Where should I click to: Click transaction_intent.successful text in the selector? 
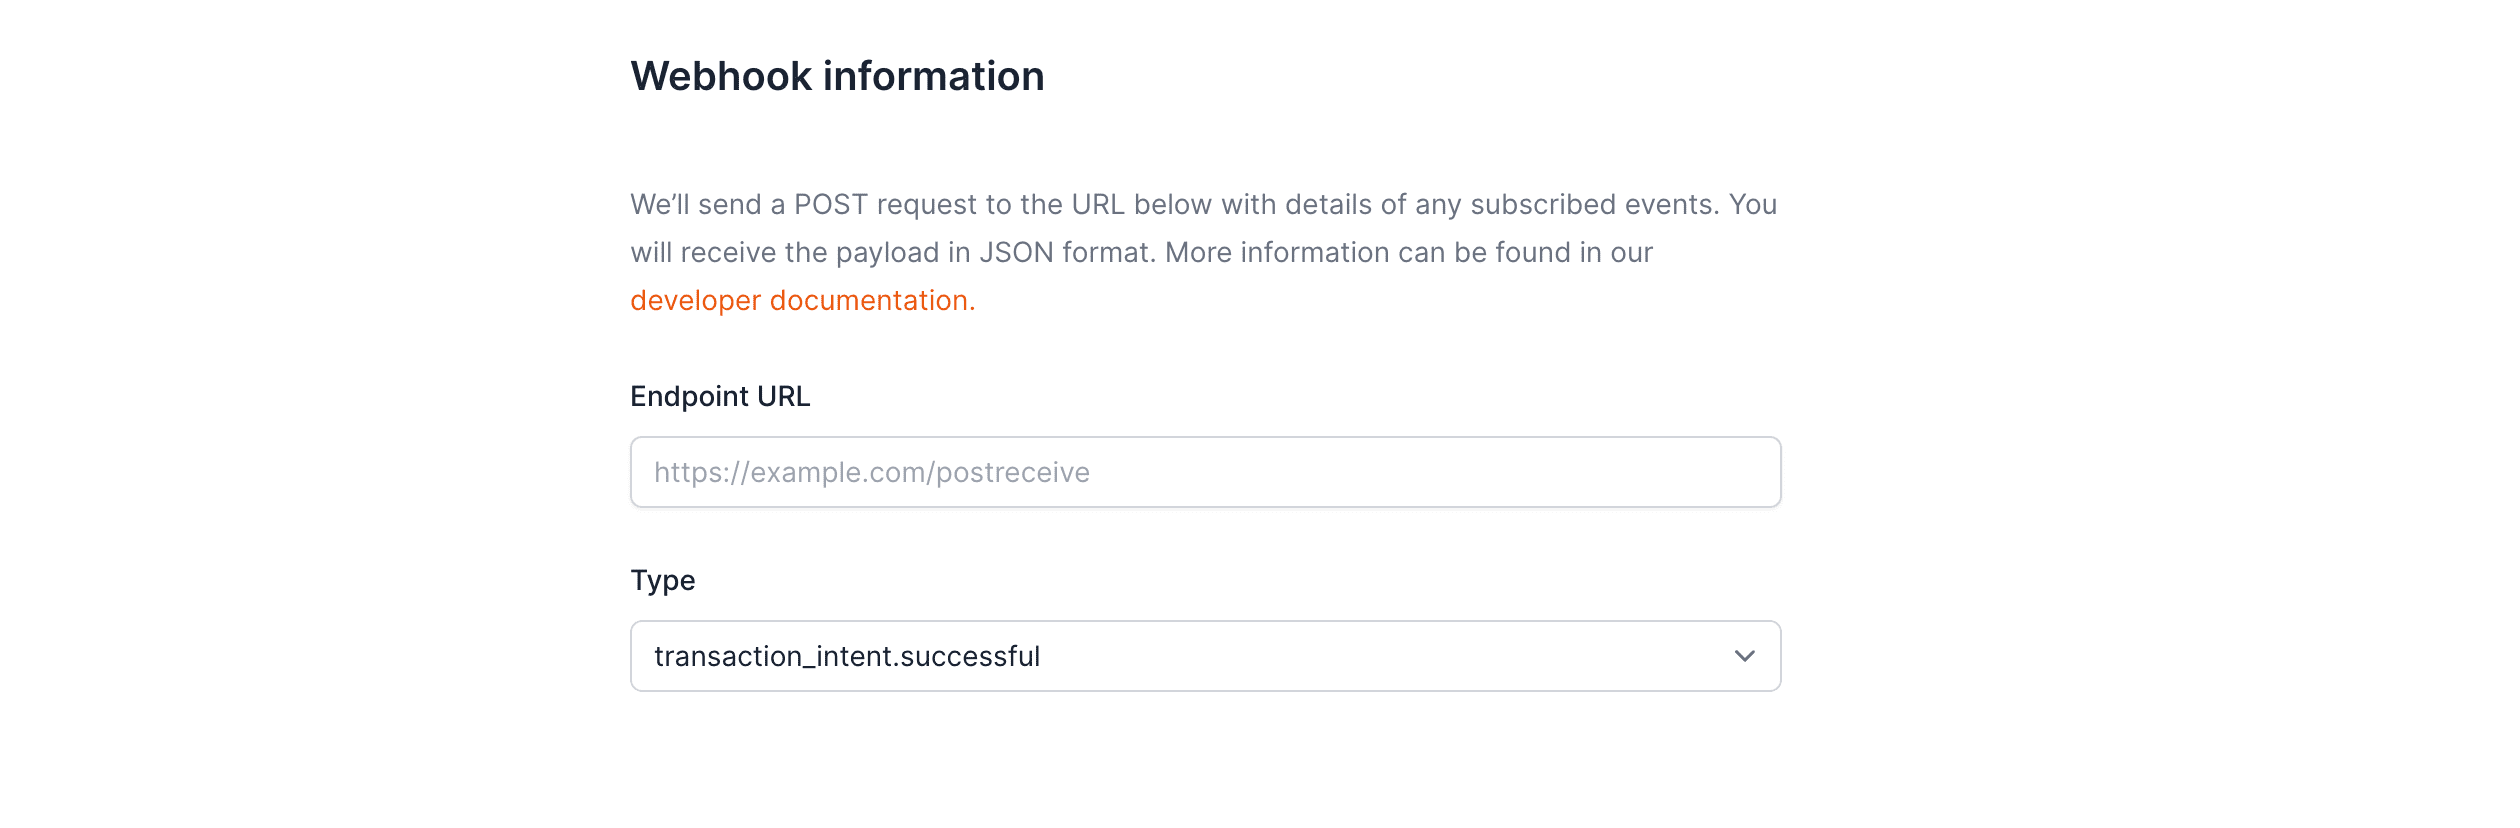(x=847, y=656)
